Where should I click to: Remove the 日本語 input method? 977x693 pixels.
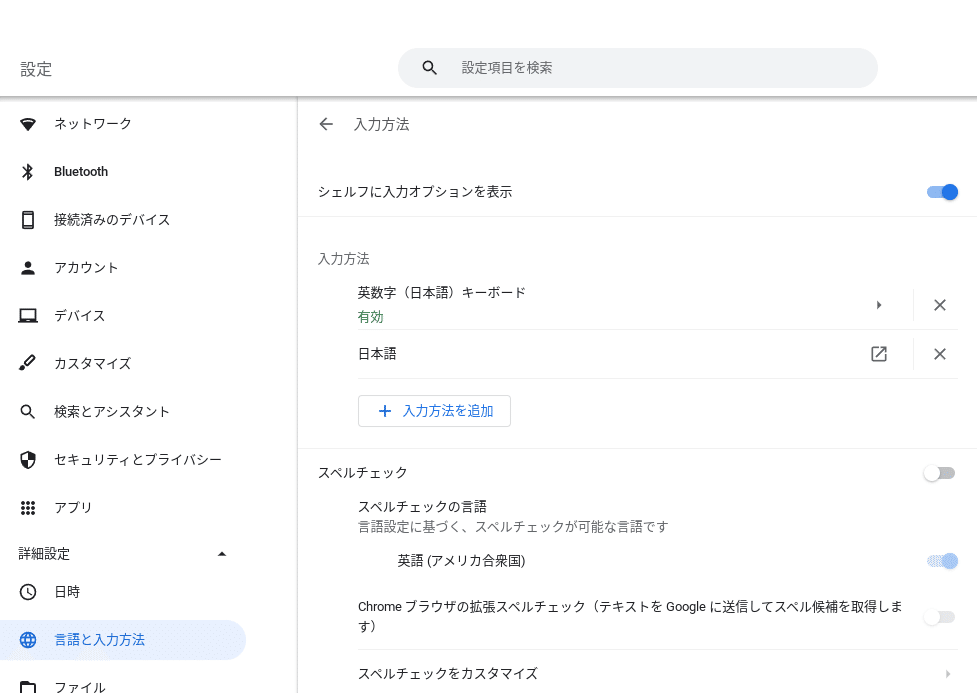940,354
